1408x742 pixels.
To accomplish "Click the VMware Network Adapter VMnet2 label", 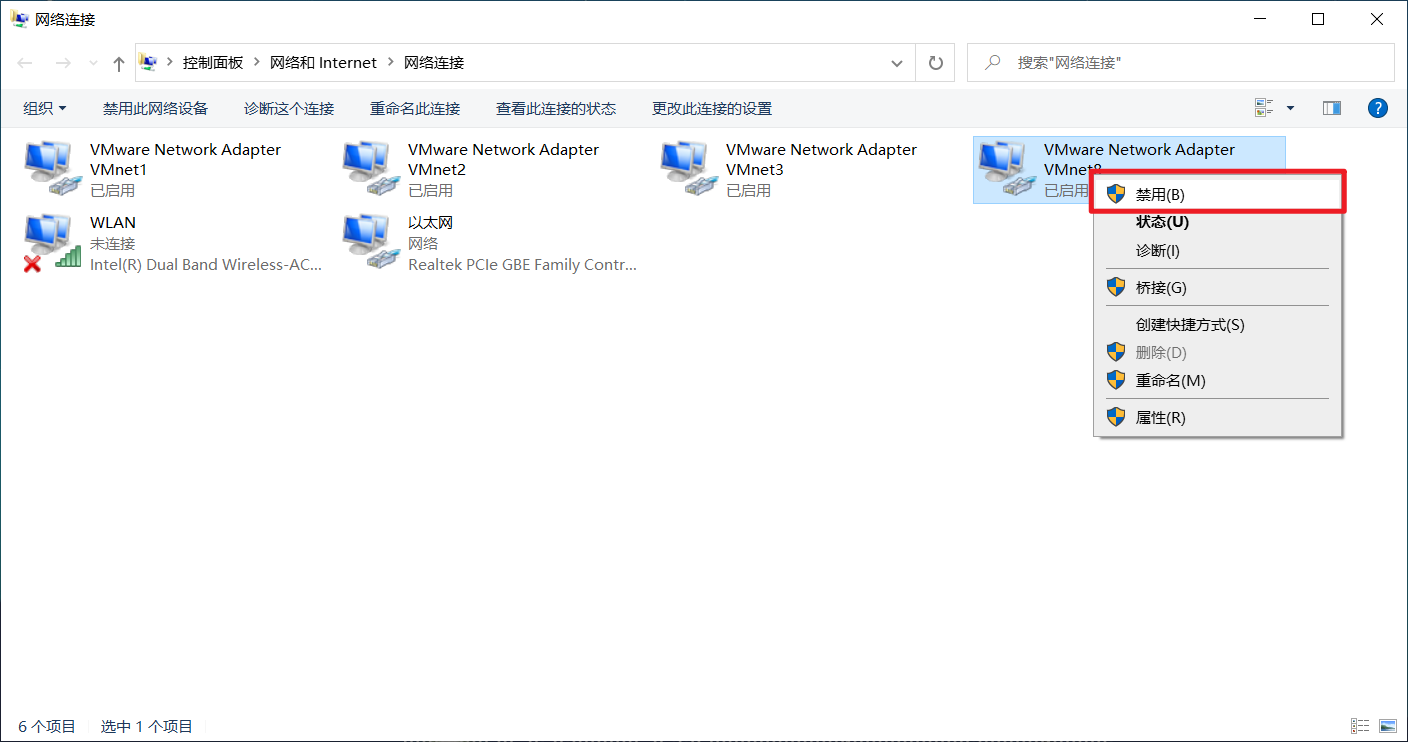I will tap(503, 159).
